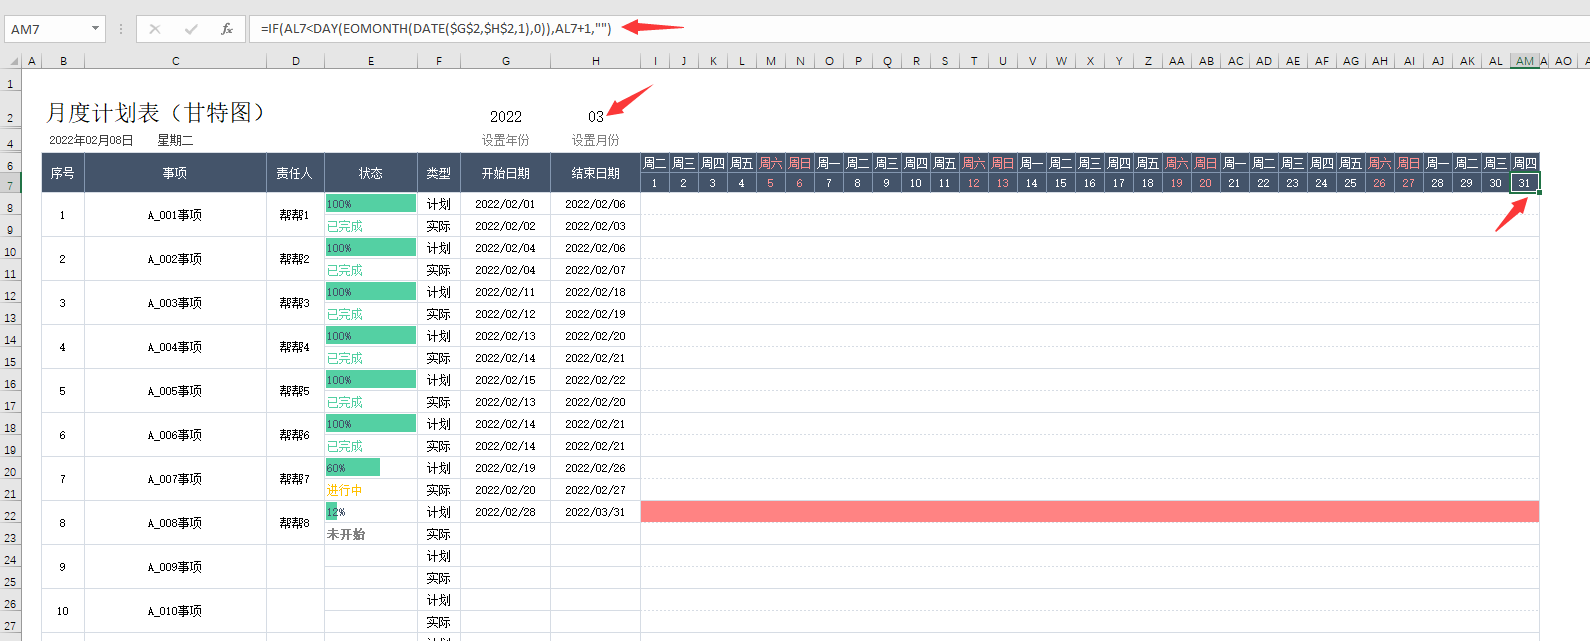Image resolution: width=1590 pixels, height=641 pixels.
Task: Click the 状态 header cell
Action: 371,173
